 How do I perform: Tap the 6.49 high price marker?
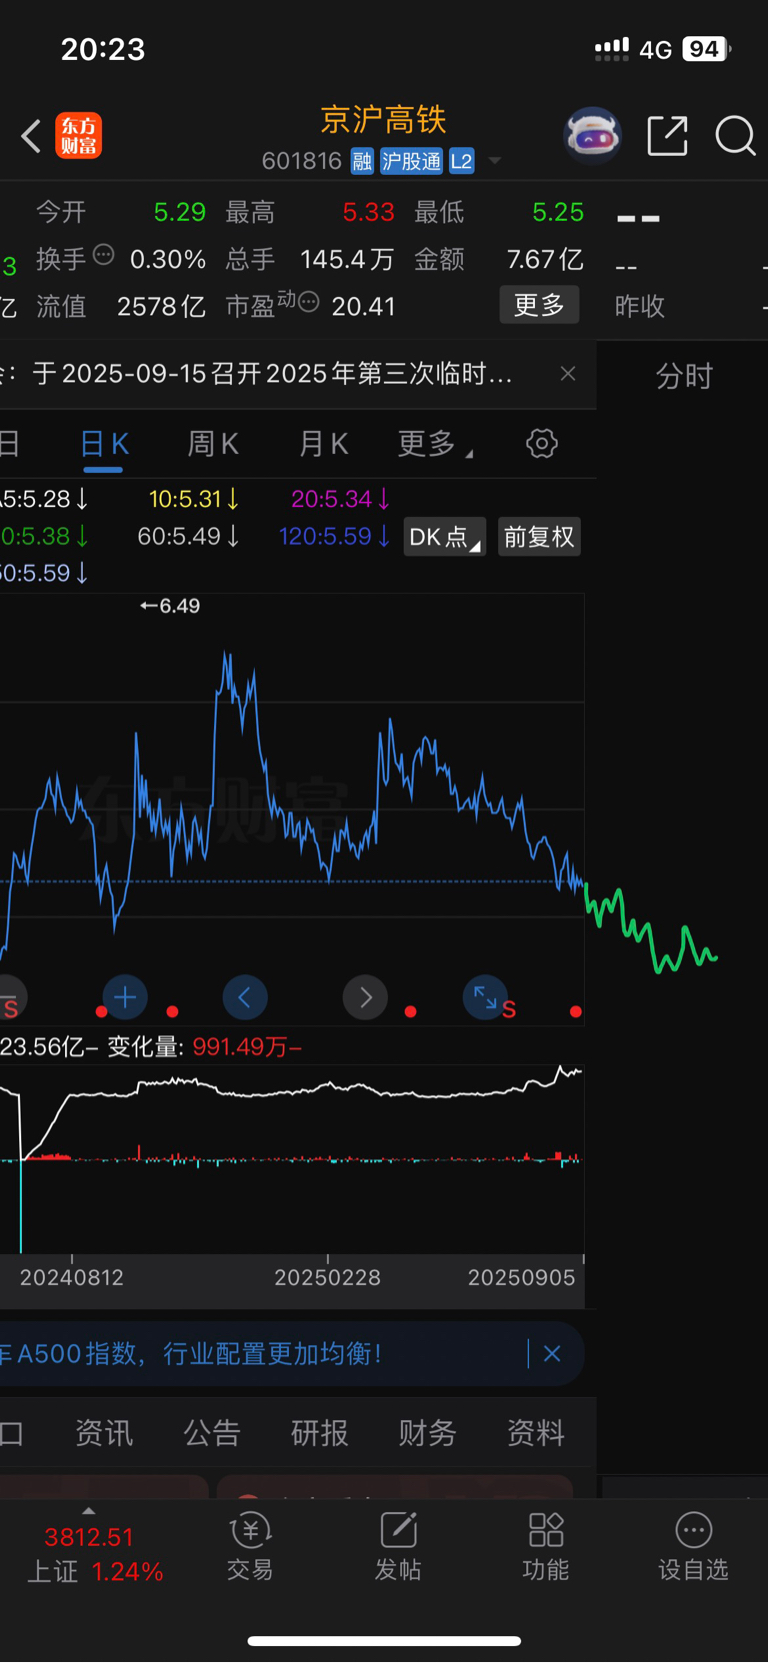pyautogui.click(x=170, y=606)
